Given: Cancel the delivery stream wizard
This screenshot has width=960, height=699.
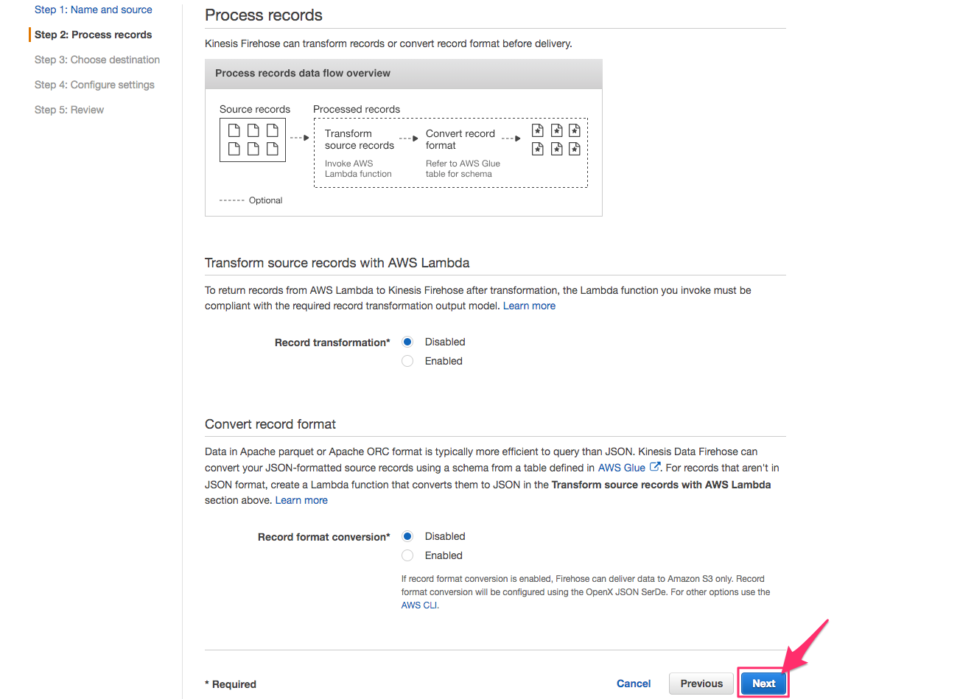Looking at the screenshot, I should 633,684.
